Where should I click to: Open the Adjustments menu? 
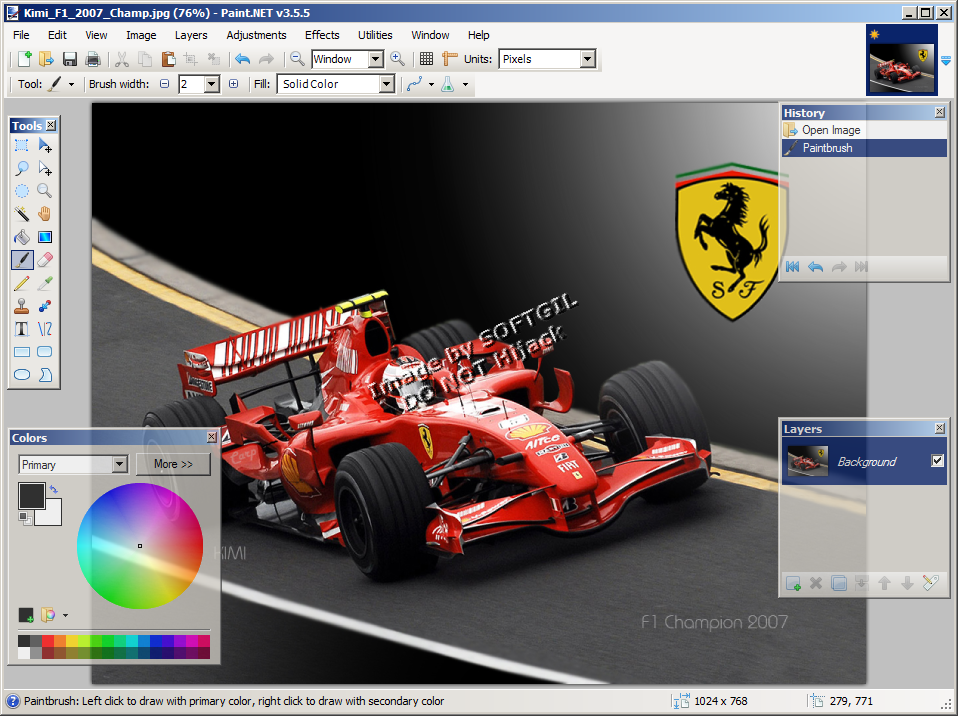[256, 35]
